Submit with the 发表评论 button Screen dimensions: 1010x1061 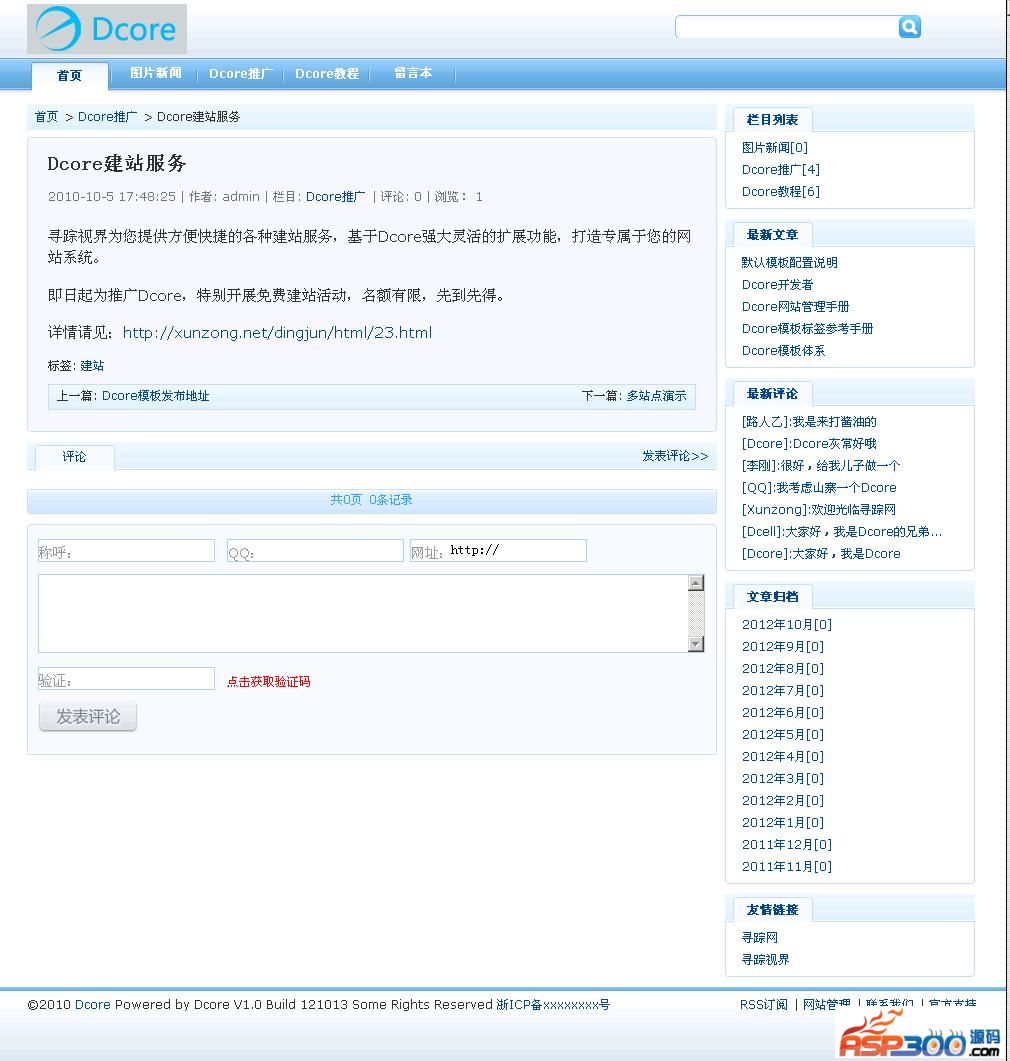[x=88, y=717]
